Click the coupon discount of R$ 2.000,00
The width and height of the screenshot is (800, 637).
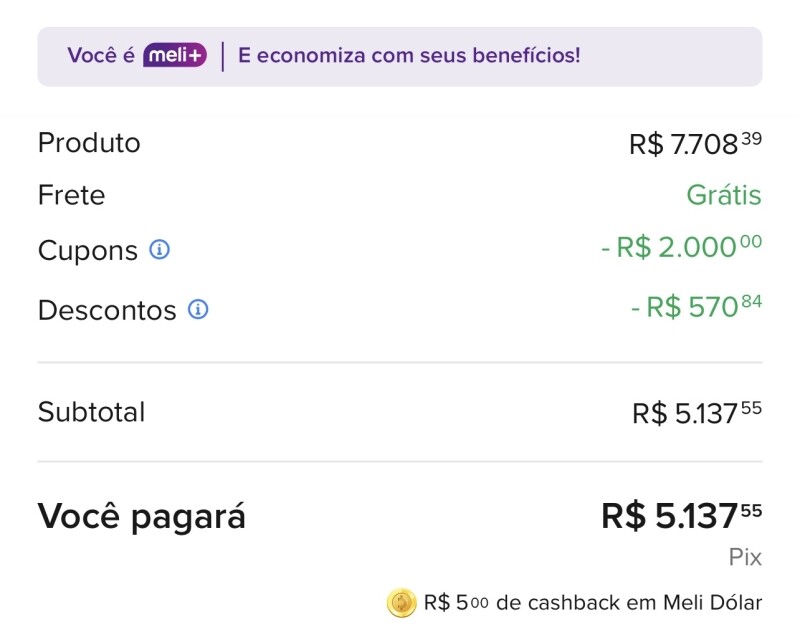[x=681, y=248]
